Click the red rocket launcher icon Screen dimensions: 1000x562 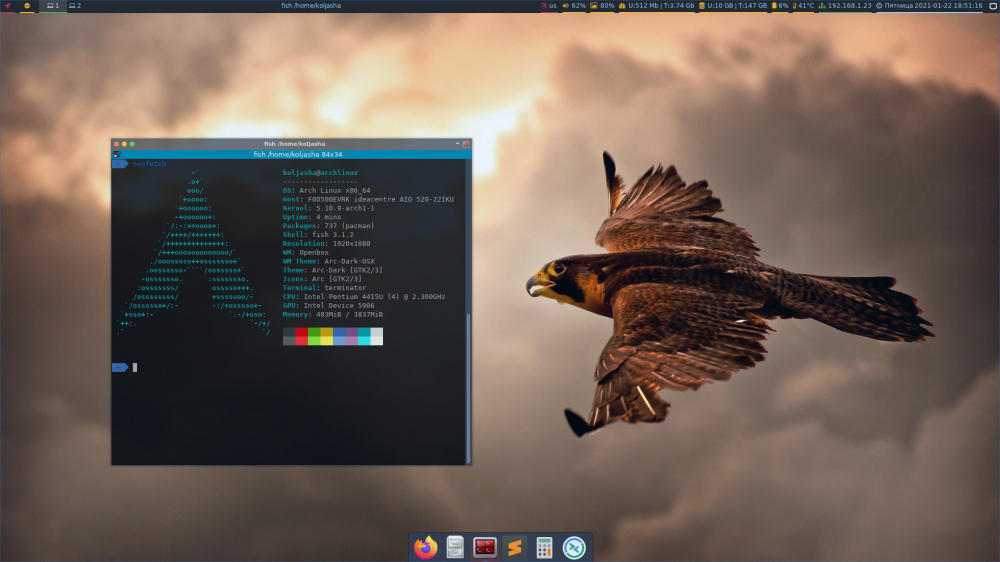[8, 6]
